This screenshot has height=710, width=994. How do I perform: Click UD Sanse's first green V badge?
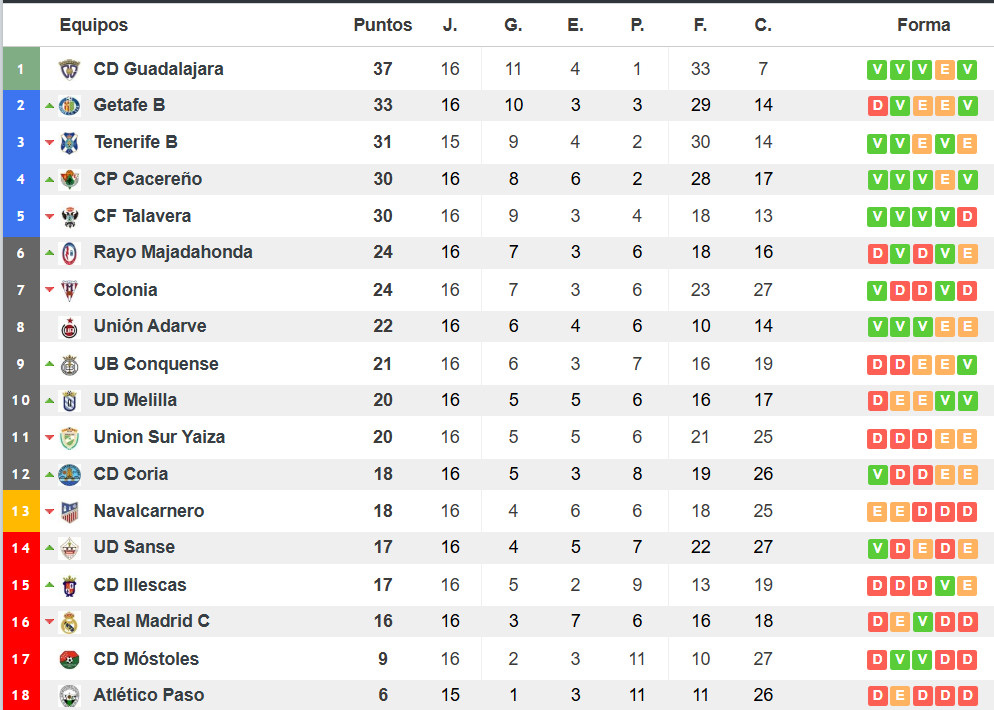coord(877,548)
